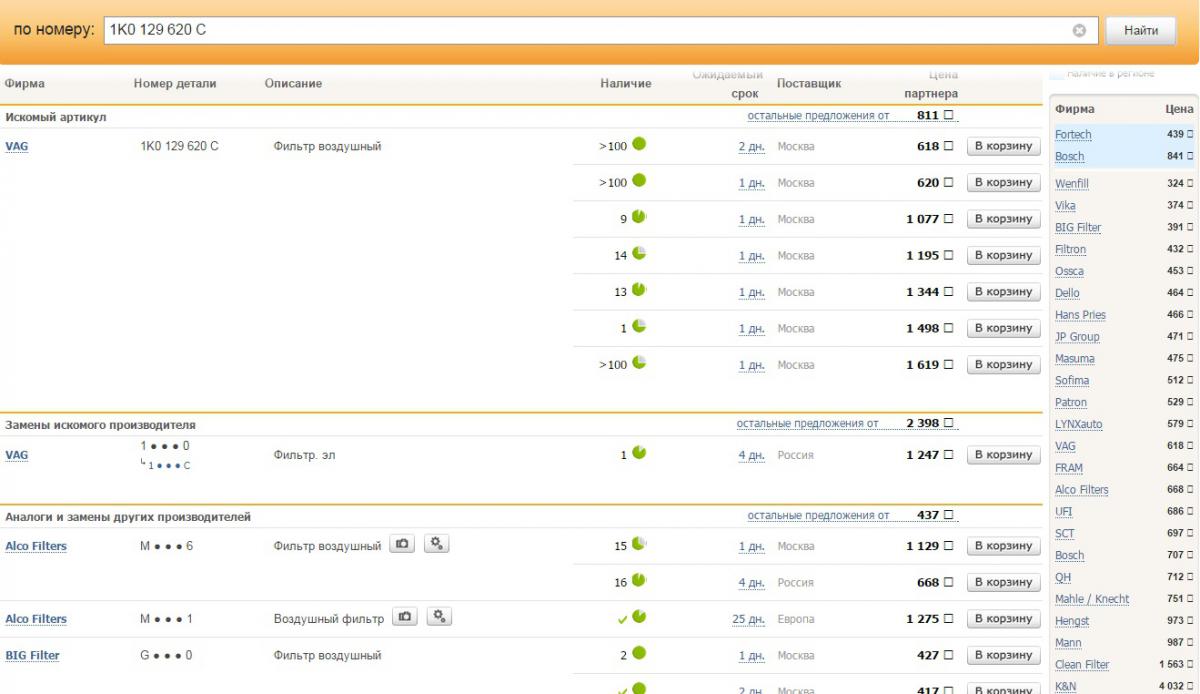Image resolution: width=1200 pixels, height=694 pixels.
Task: Open replacement part number 1•••C link
Action: pos(169,465)
